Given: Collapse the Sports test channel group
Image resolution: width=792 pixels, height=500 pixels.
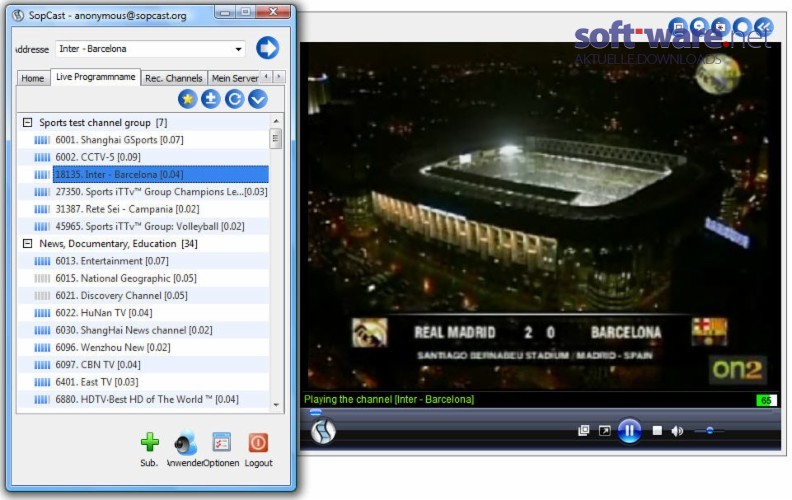Looking at the screenshot, I should click(x=28, y=122).
